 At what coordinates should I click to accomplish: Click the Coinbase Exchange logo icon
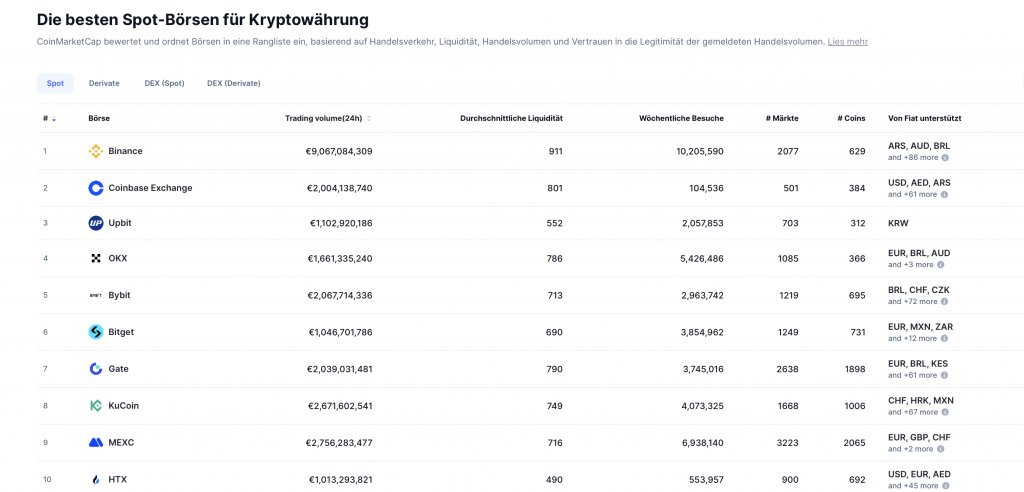click(x=96, y=188)
